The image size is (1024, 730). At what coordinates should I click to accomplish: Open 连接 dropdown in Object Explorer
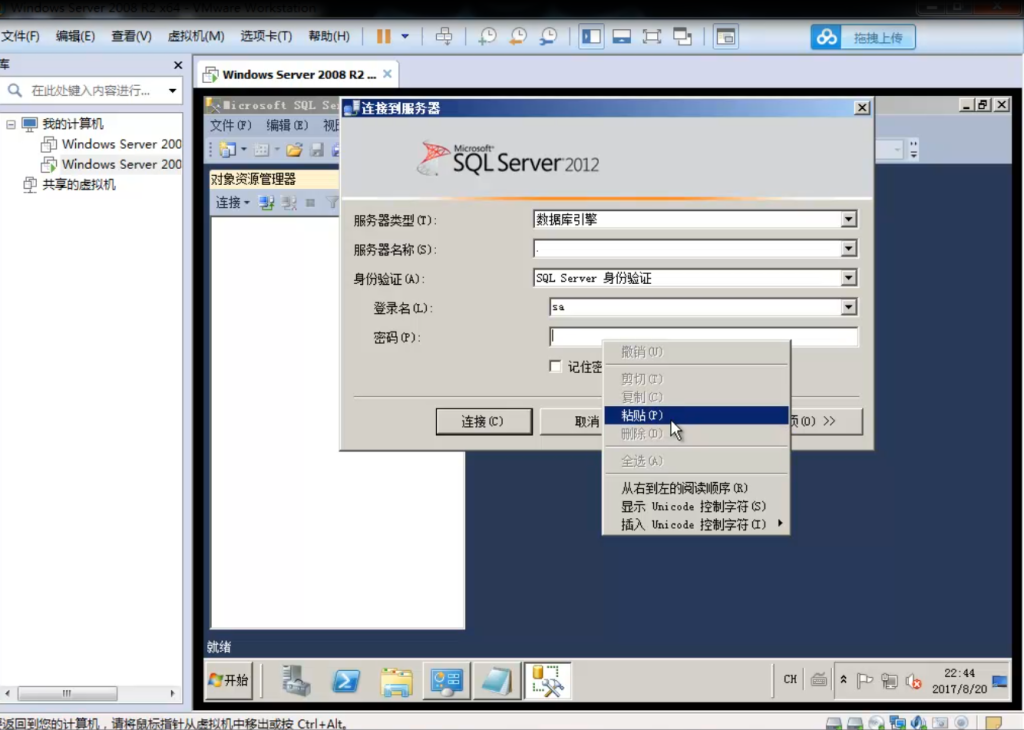(x=232, y=203)
